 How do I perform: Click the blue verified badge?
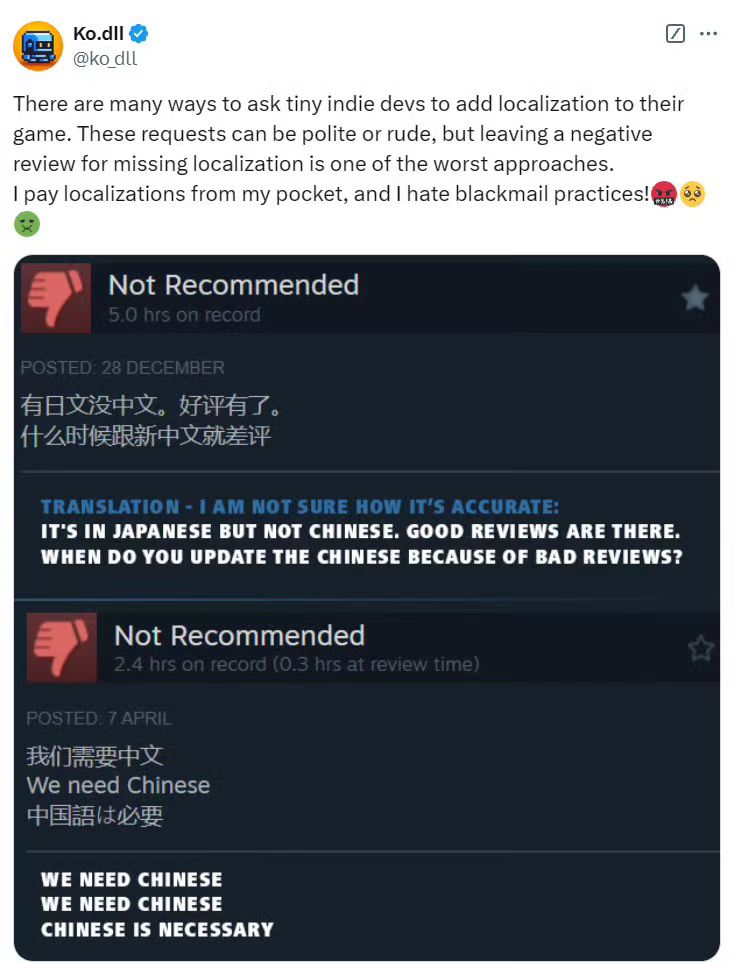click(139, 34)
